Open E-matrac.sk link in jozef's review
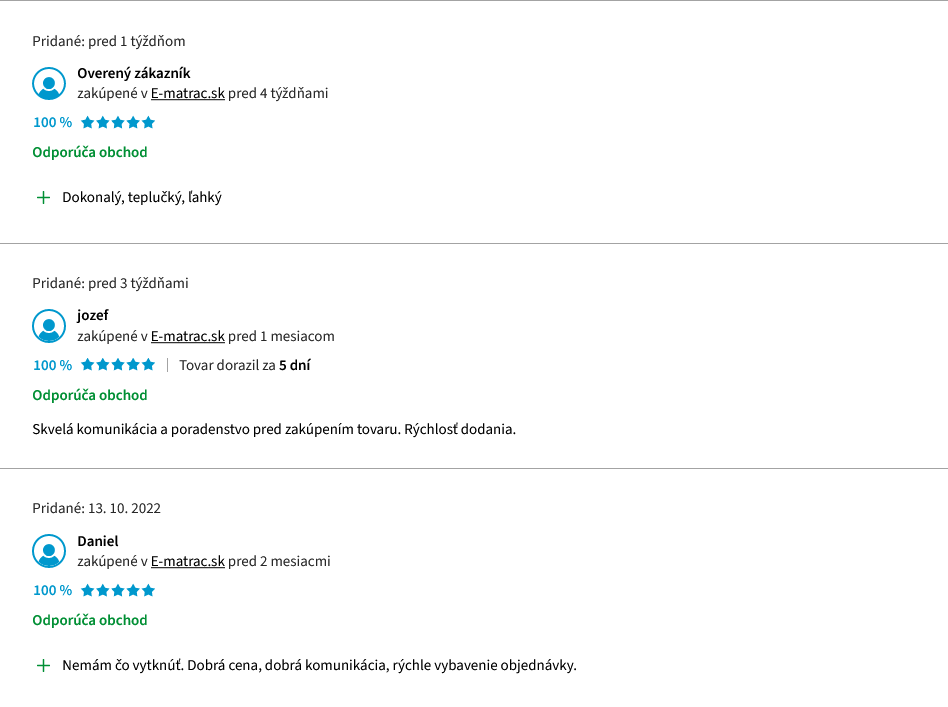The height and width of the screenshot is (707, 948). point(187,336)
